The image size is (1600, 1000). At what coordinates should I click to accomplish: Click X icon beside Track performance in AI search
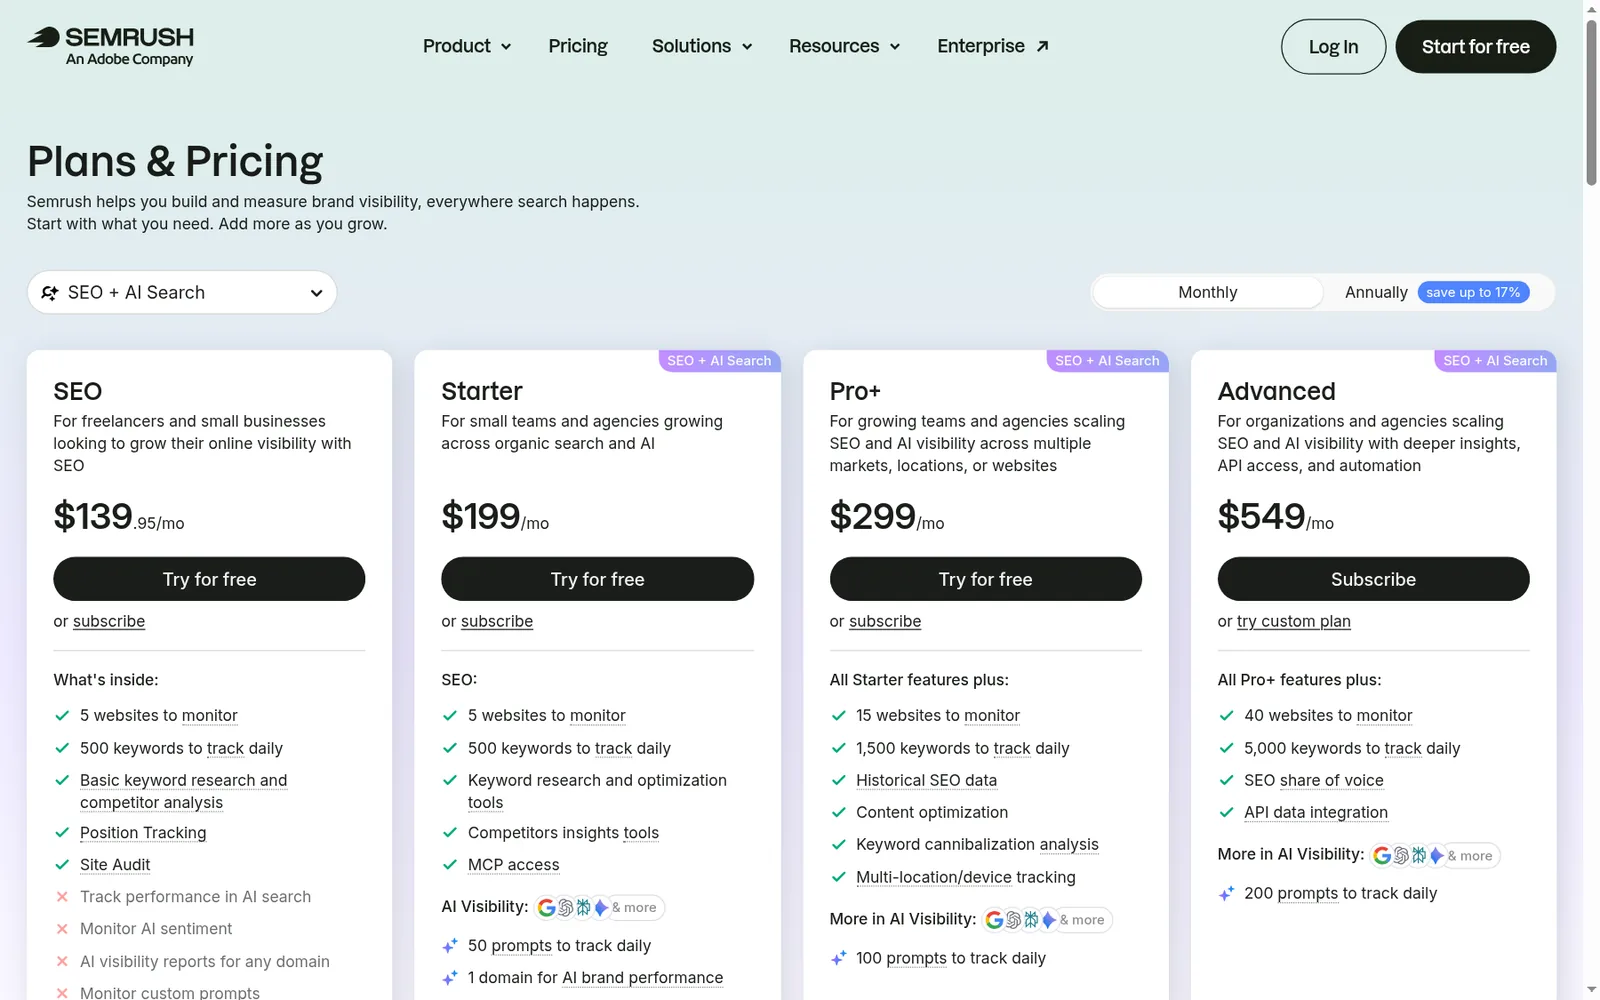pos(62,897)
